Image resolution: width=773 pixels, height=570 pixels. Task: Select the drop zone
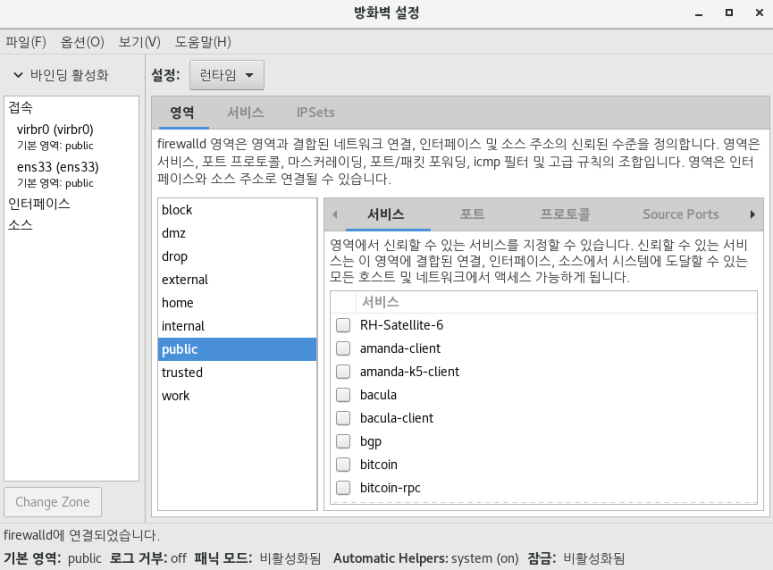tap(237, 256)
